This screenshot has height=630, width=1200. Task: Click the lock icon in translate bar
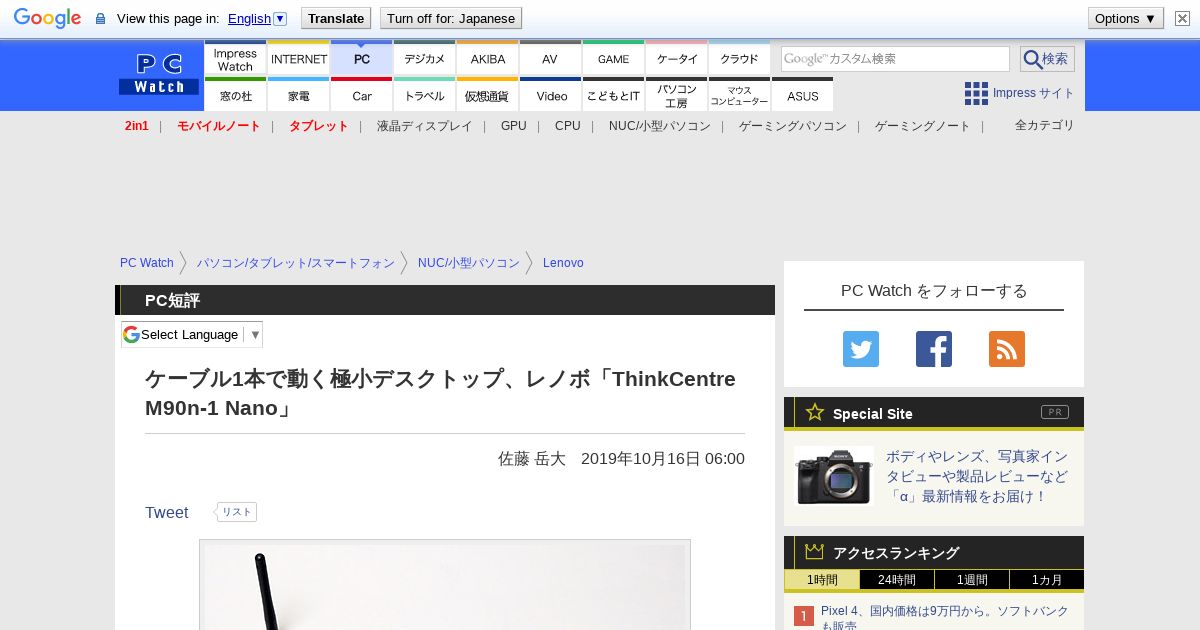pos(100,18)
